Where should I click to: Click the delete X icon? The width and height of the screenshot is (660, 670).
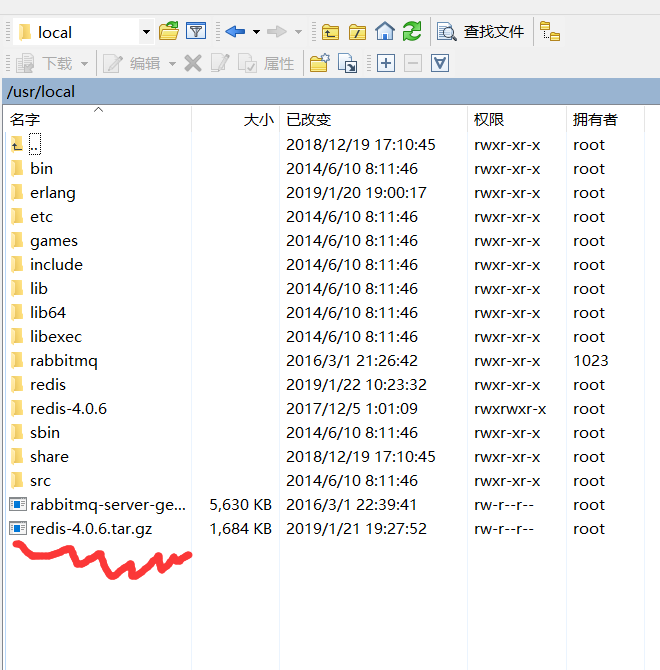193,64
